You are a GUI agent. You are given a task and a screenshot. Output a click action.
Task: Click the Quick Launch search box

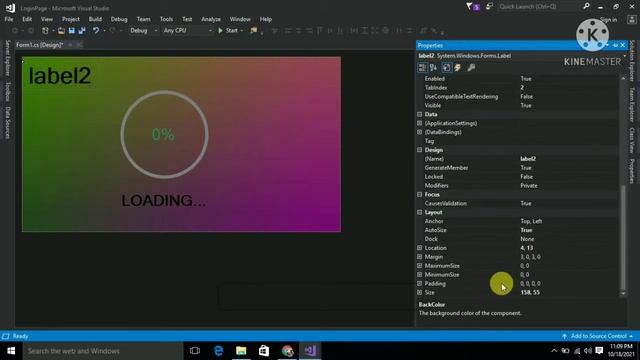(x=539, y=7)
